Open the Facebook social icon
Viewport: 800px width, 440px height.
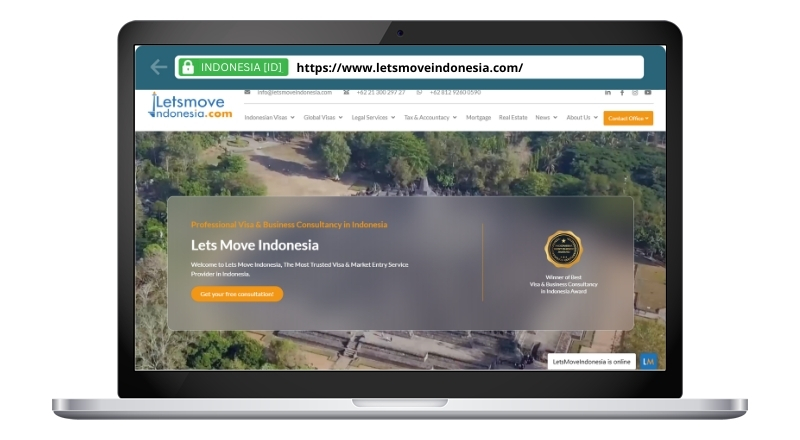(x=622, y=92)
